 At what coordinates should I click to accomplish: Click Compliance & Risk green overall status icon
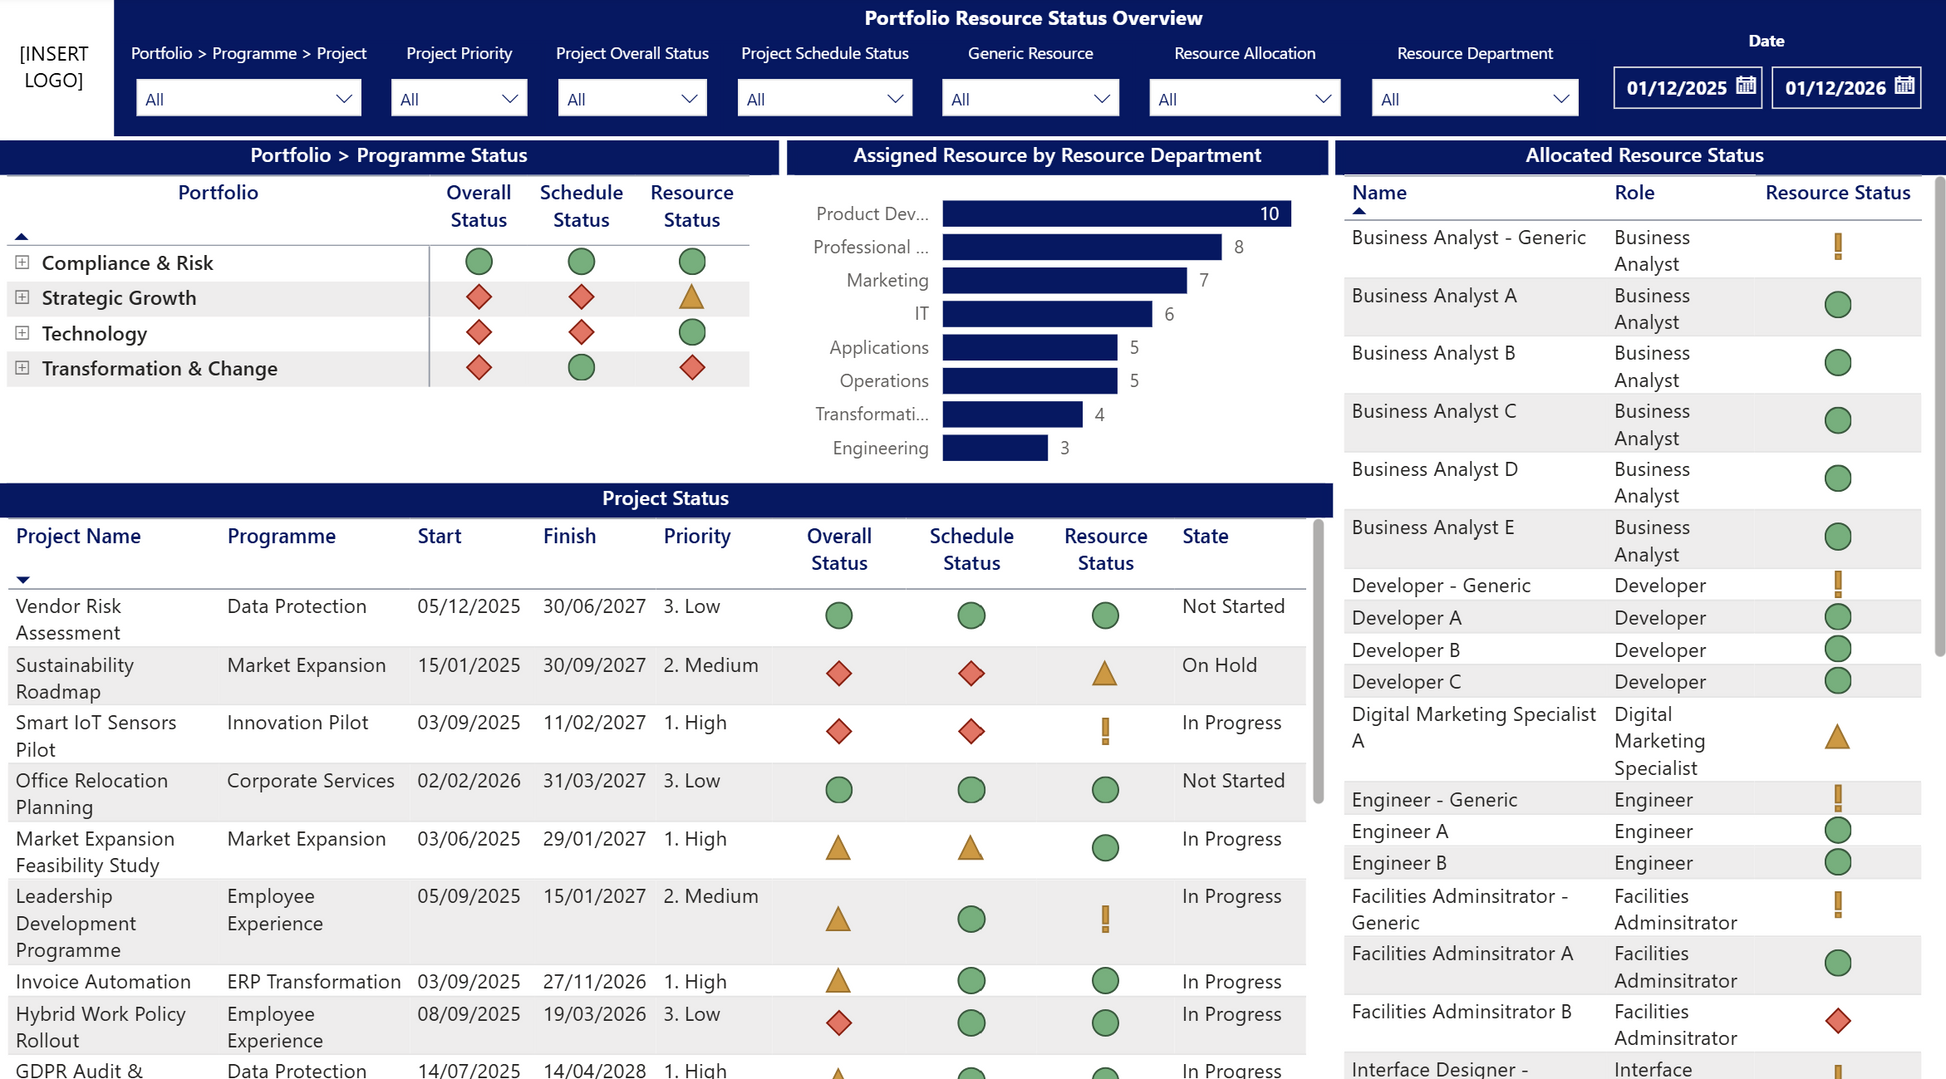click(479, 262)
